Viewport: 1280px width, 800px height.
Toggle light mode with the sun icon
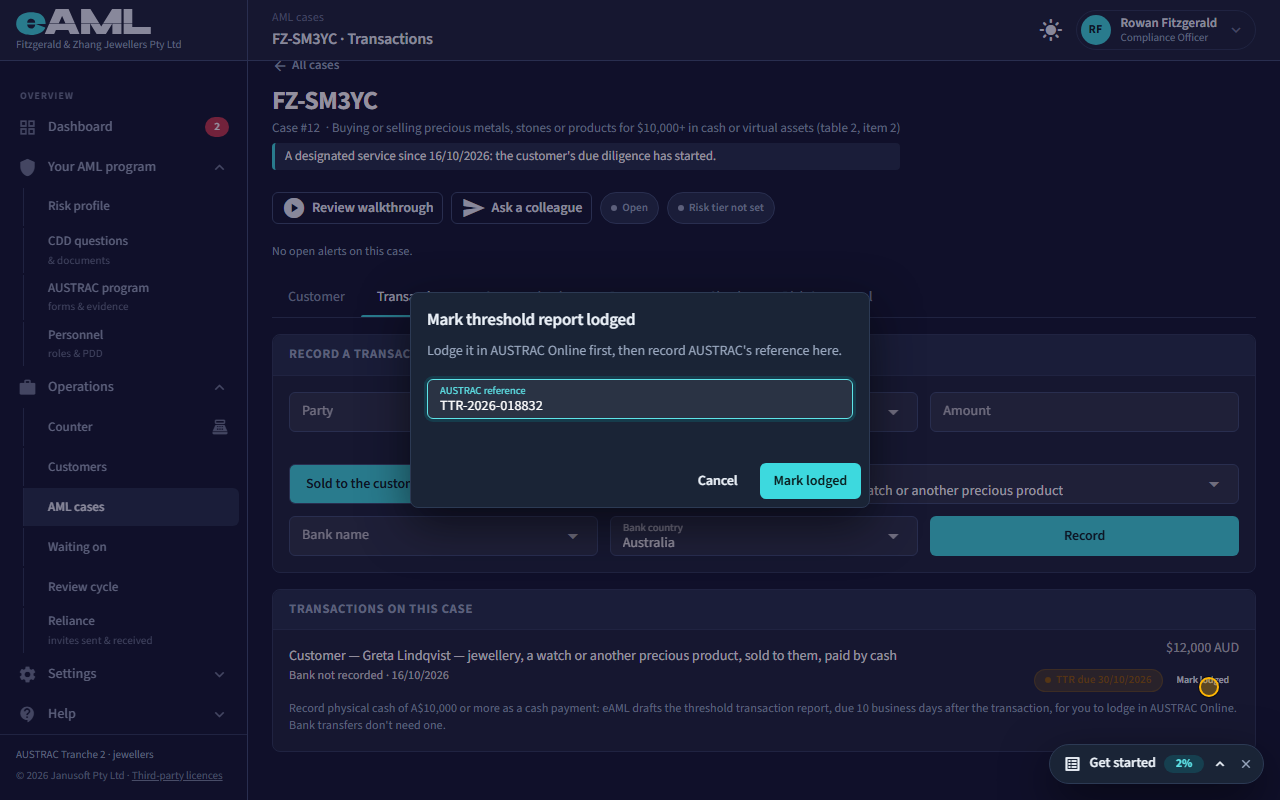click(x=1050, y=30)
